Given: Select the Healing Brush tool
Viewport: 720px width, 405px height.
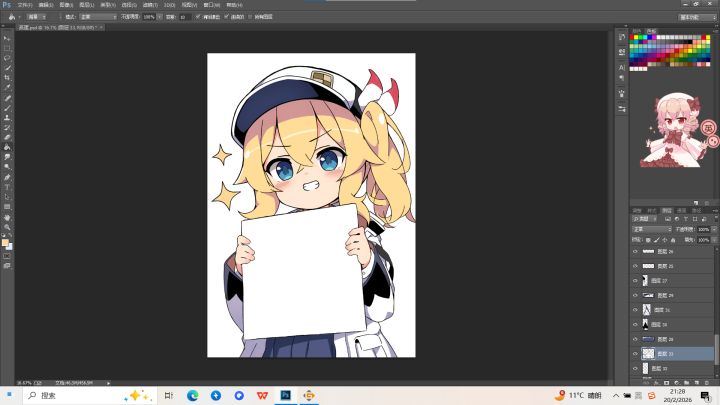Looking at the screenshot, I should coord(7,98).
